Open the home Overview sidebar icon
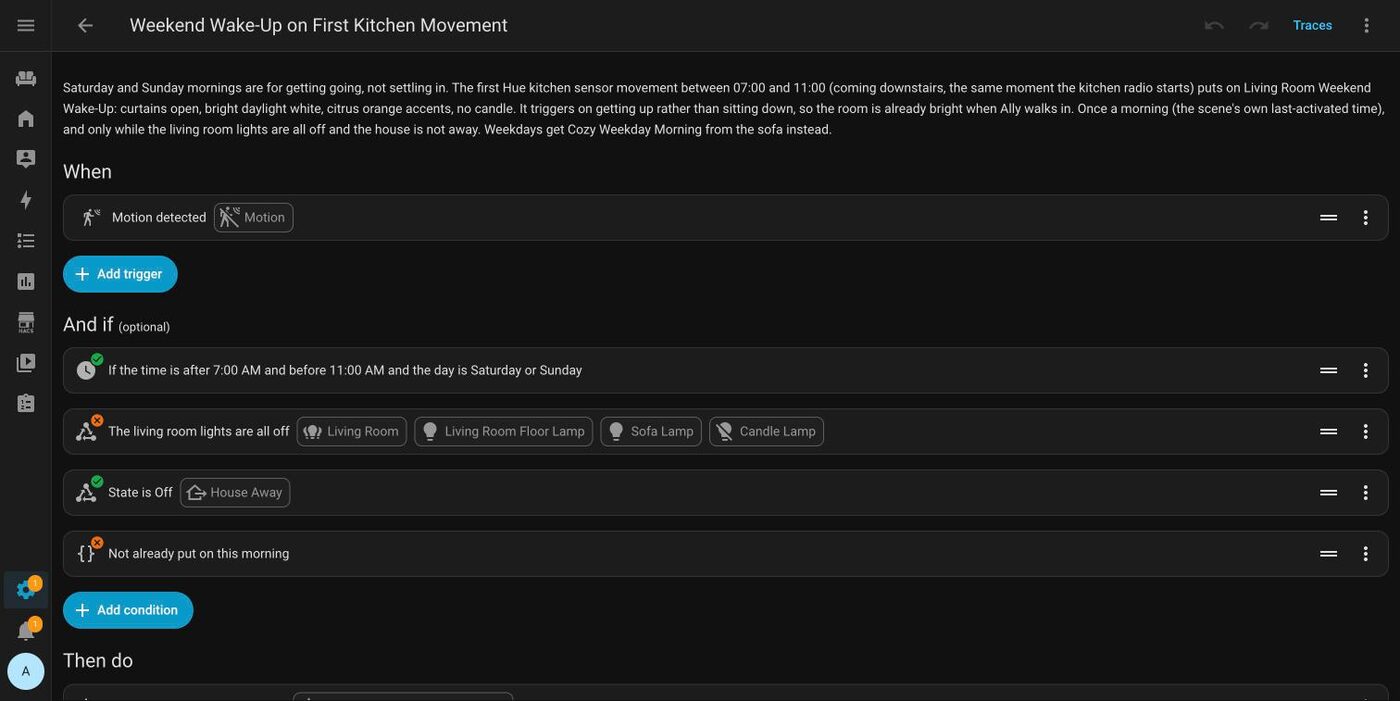 [x=26, y=119]
